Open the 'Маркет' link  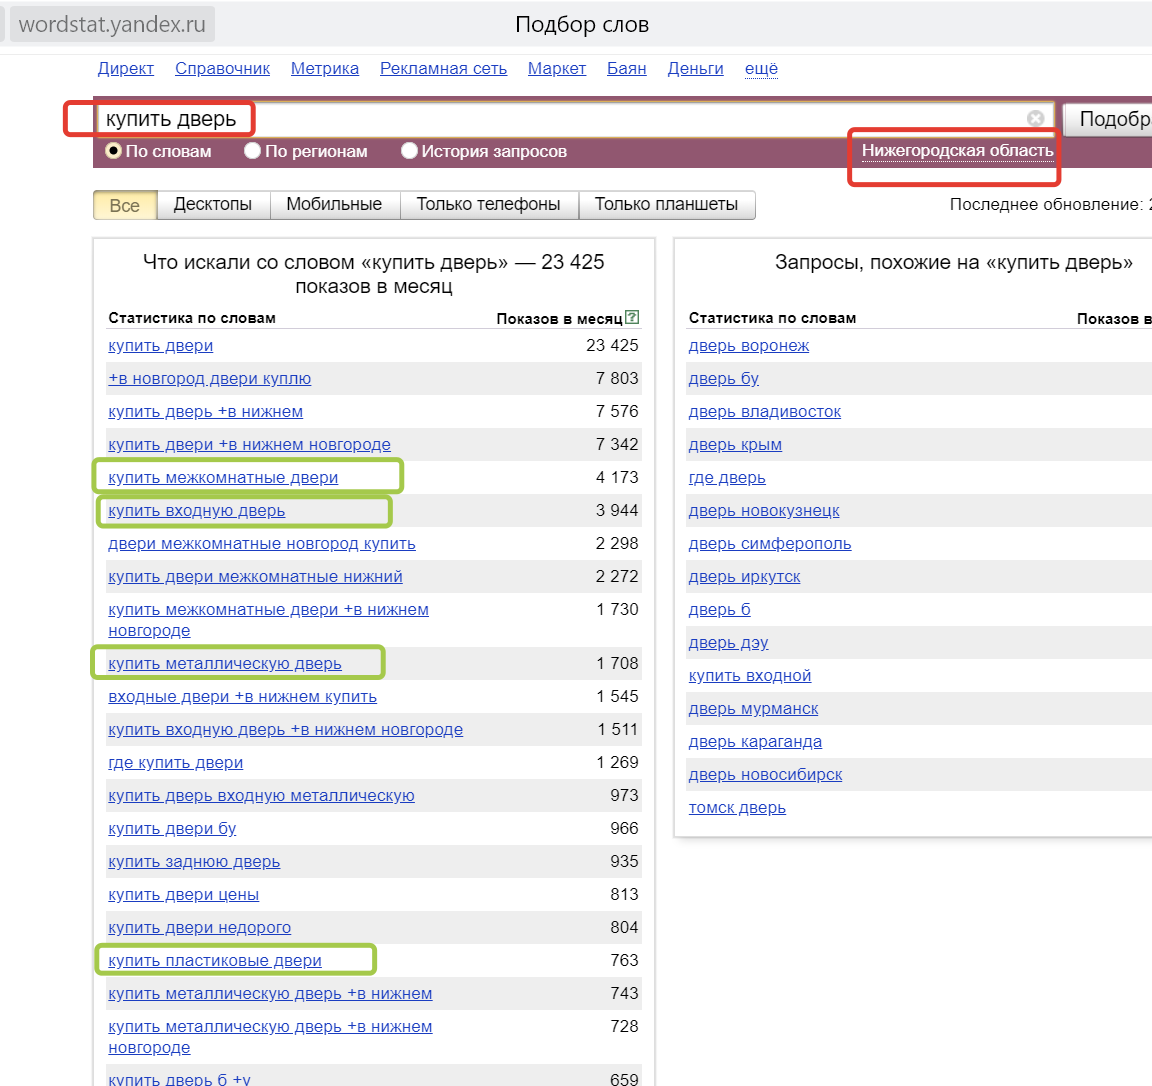557,68
